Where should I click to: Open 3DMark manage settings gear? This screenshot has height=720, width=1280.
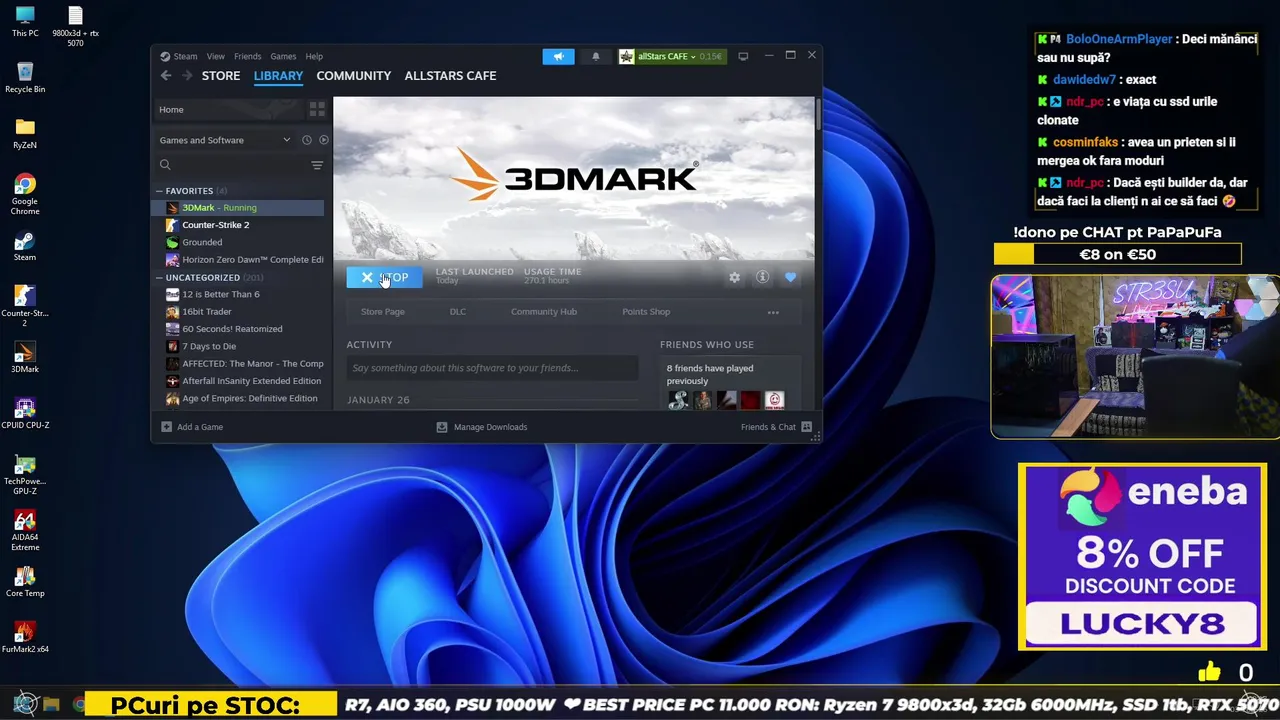[735, 277]
